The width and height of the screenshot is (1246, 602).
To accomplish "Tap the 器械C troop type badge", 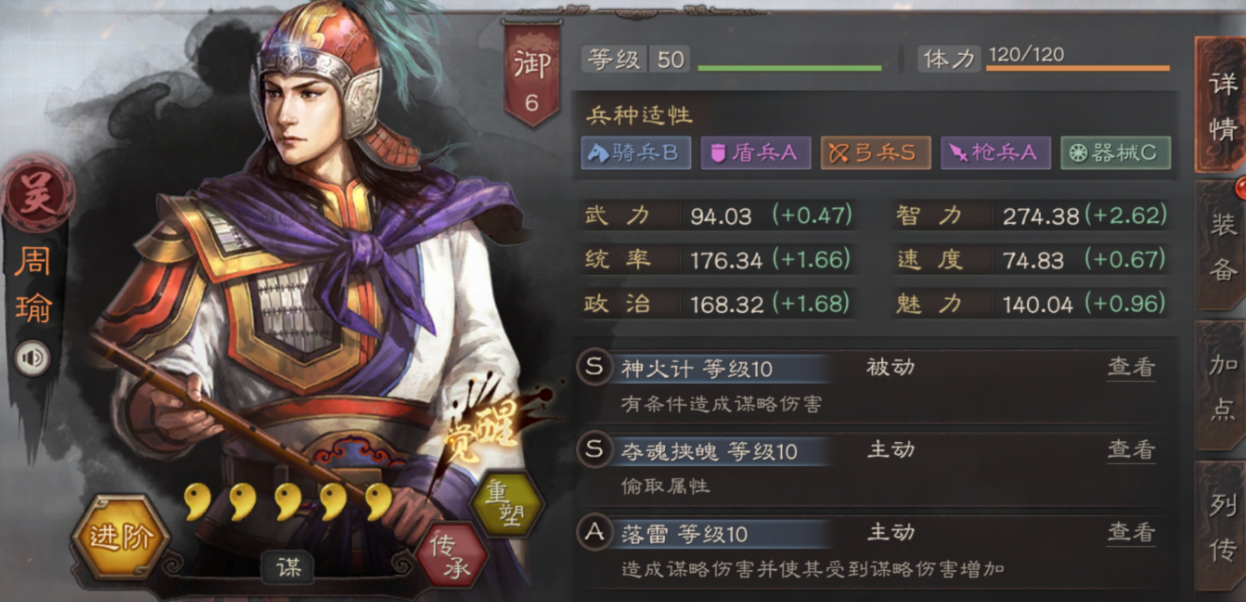I will point(1115,153).
